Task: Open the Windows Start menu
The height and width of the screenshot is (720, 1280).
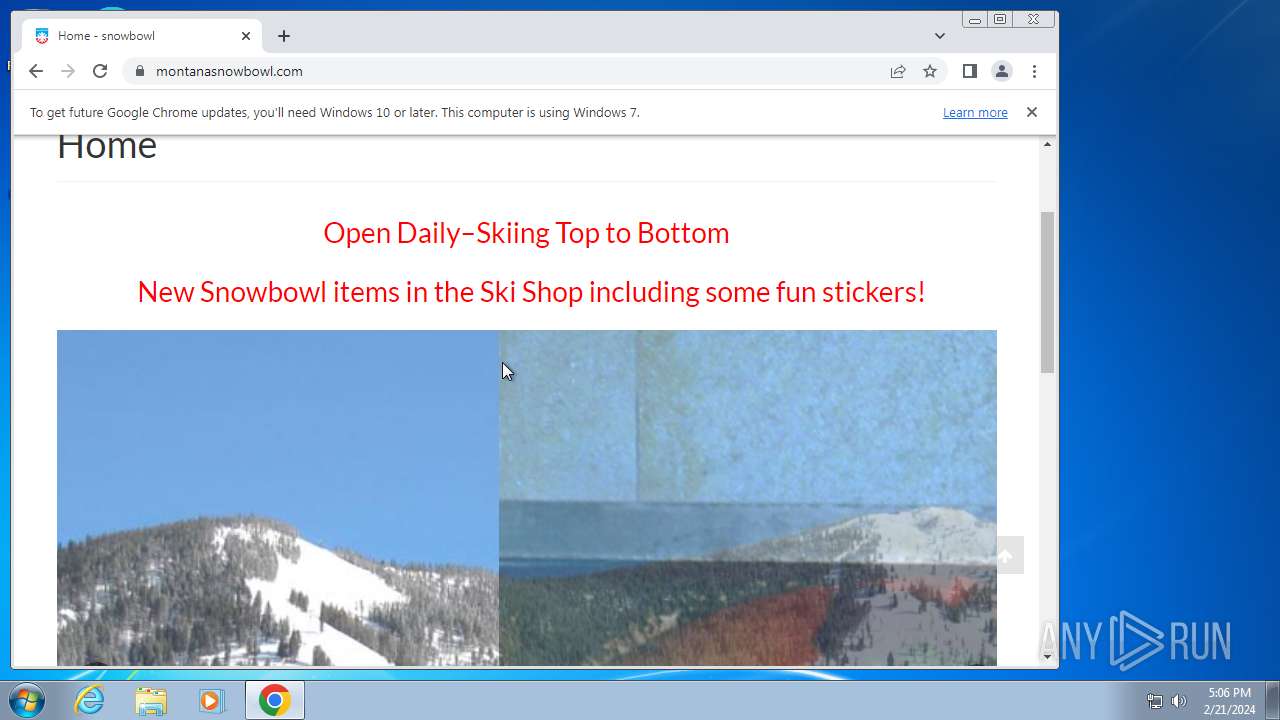Action: point(27,700)
